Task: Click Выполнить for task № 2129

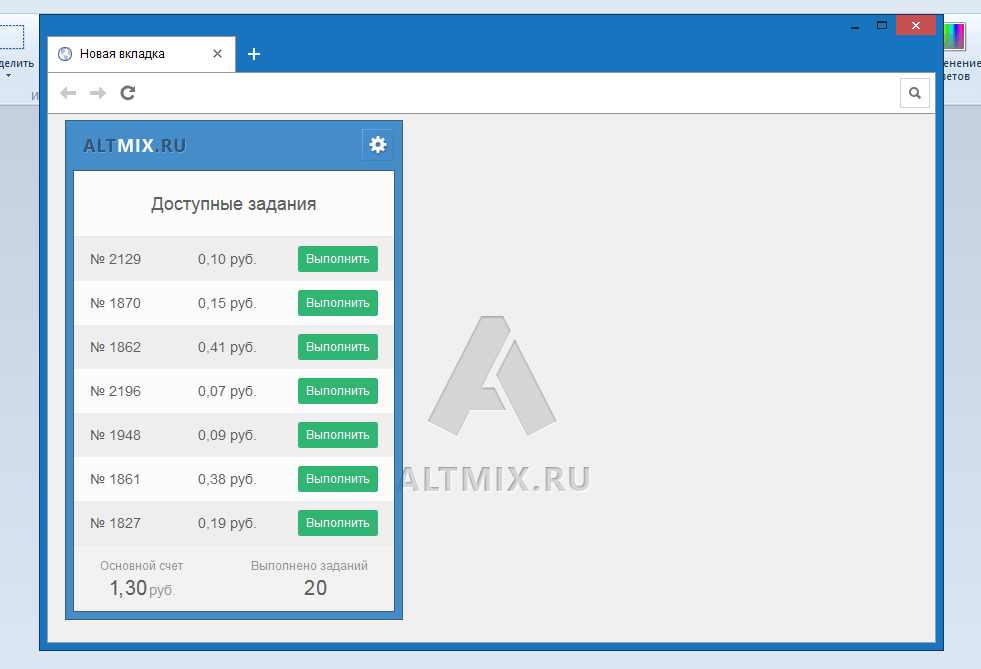Action: coord(338,259)
